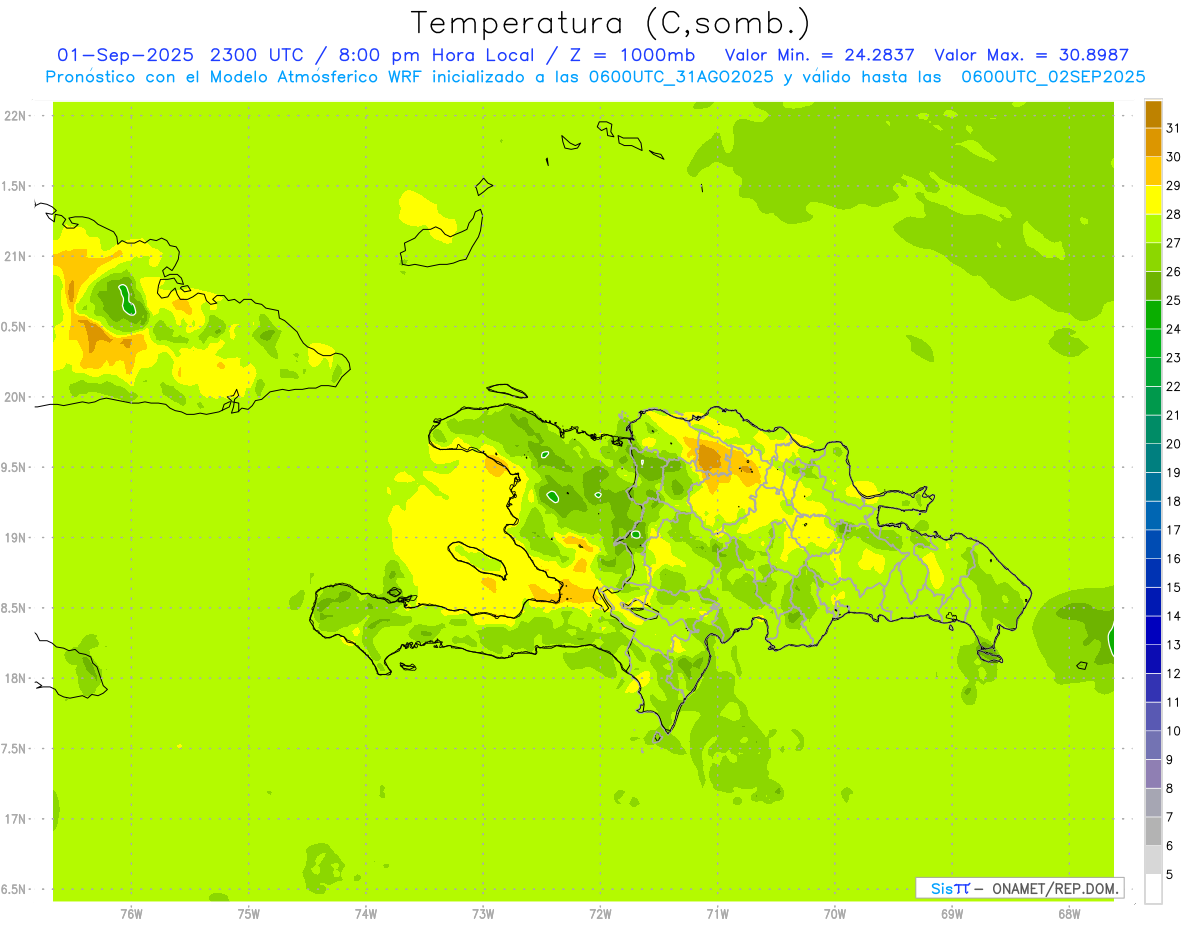Click the '71W' longitude label
The image size is (1200, 927).
pos(717,914)
